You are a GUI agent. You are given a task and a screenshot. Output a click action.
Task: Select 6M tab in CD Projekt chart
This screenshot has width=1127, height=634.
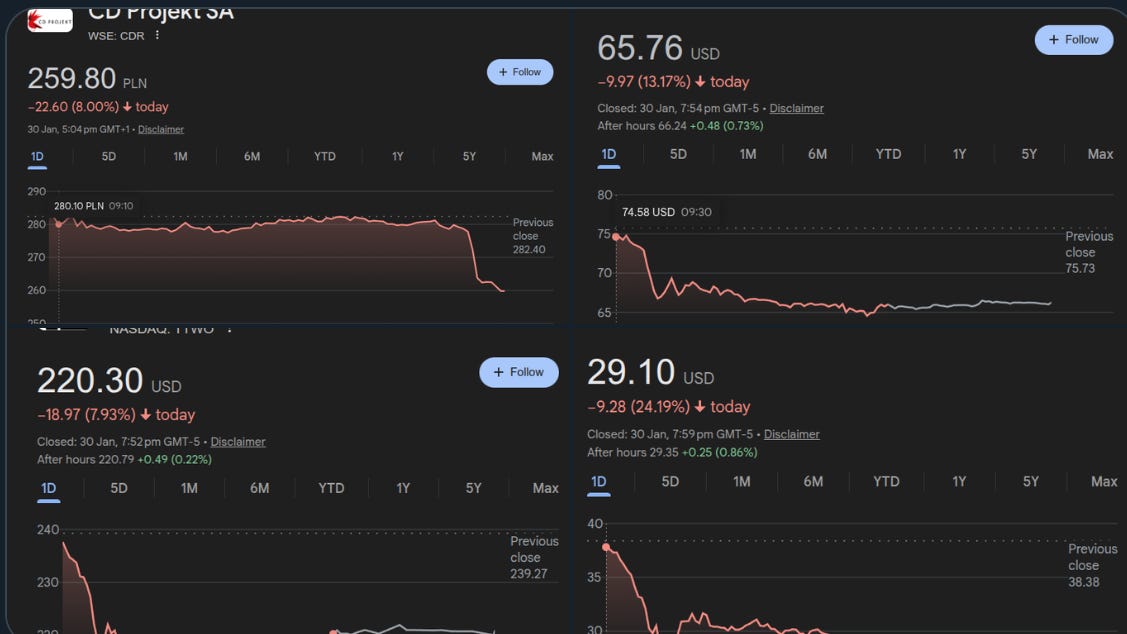pos(252,157)
